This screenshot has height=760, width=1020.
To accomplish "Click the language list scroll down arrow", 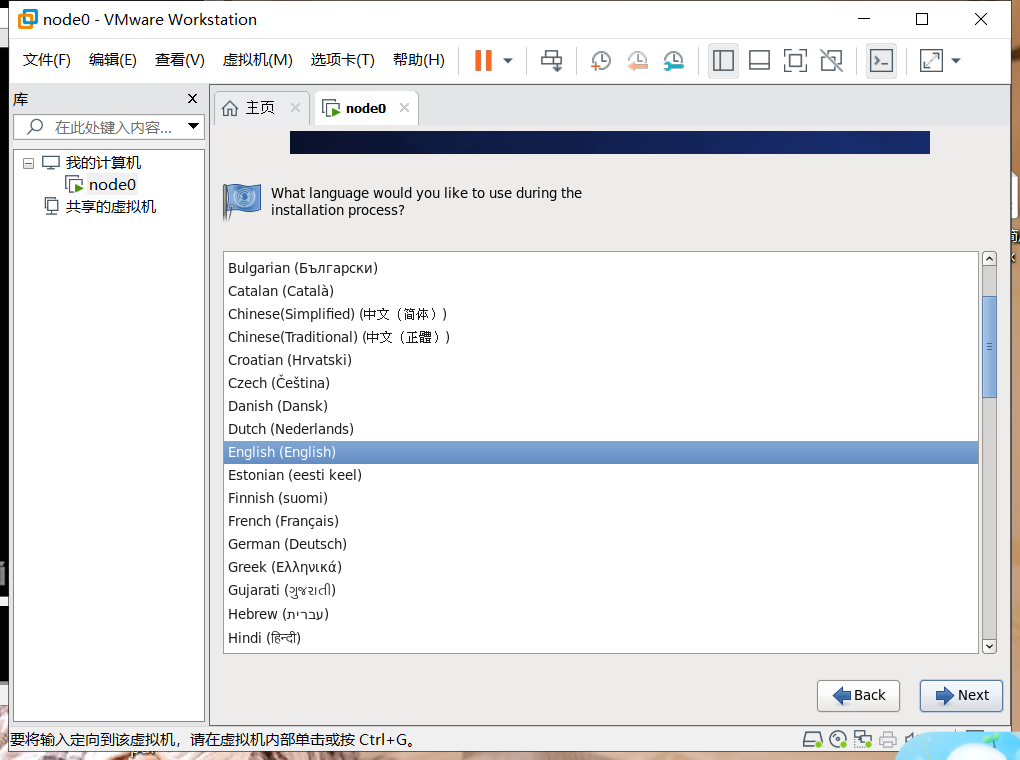I will [989, 646].
